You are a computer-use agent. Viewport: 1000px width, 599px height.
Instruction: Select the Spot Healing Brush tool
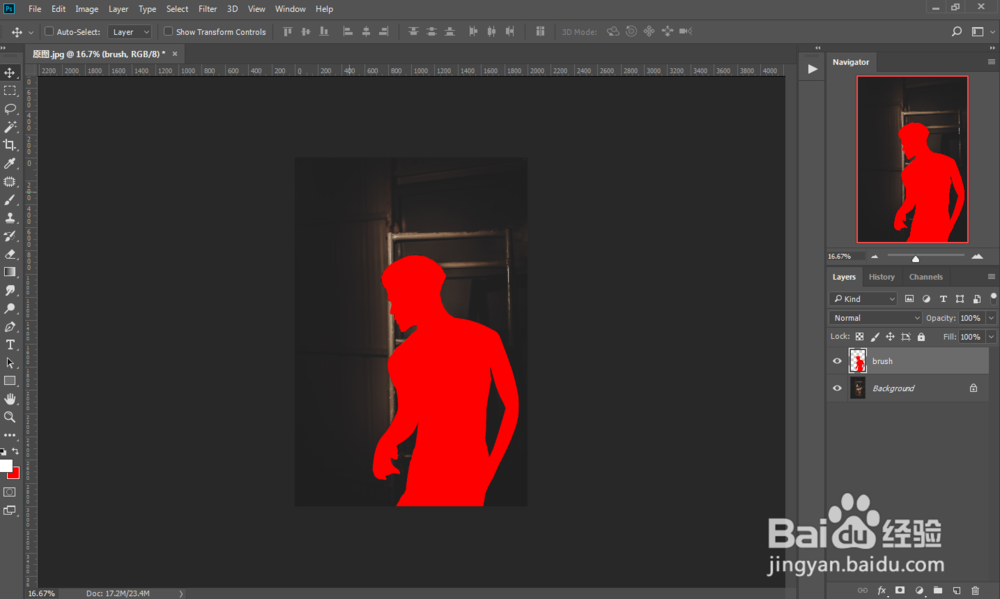[x=10, y=182]
